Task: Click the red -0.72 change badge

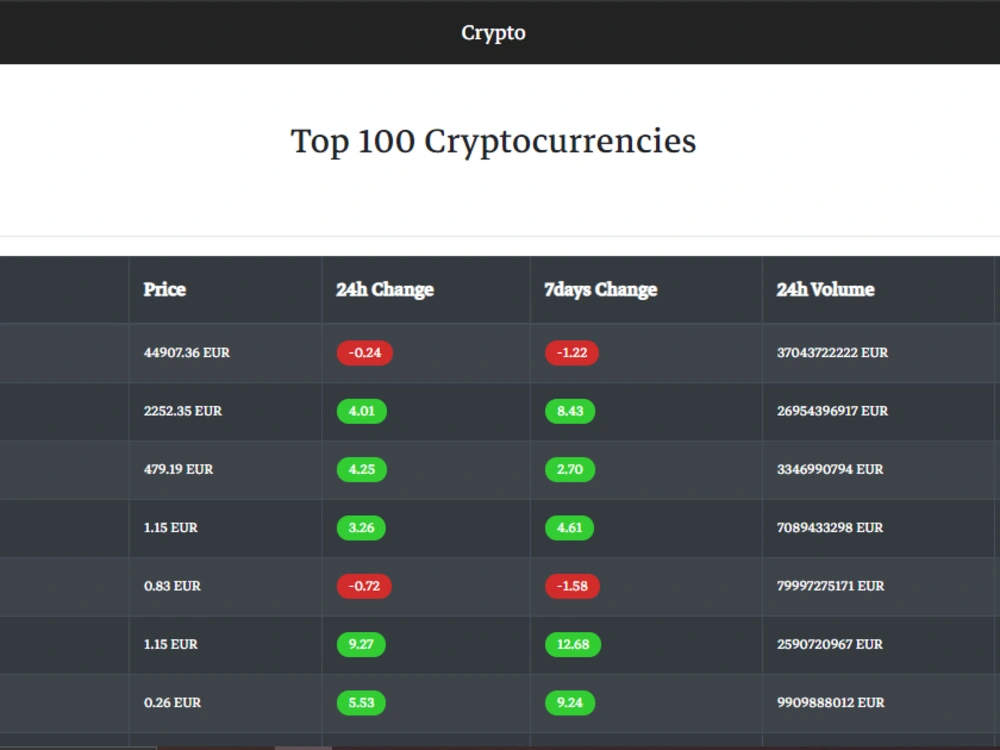Action: point(364,586)
